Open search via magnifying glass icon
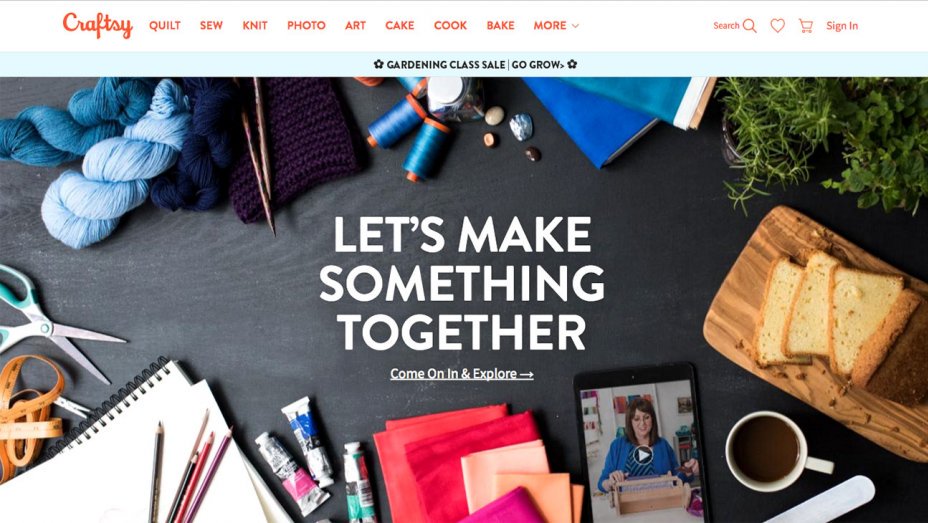Image resolution: width=928 pixels, height=523 pixels. [750, 25]
